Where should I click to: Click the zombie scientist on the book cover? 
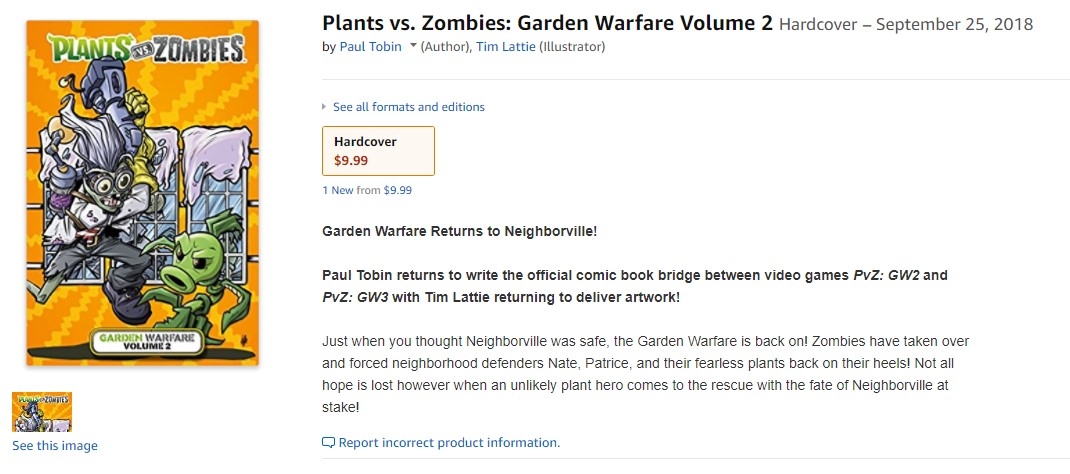[x=102, y=184]
